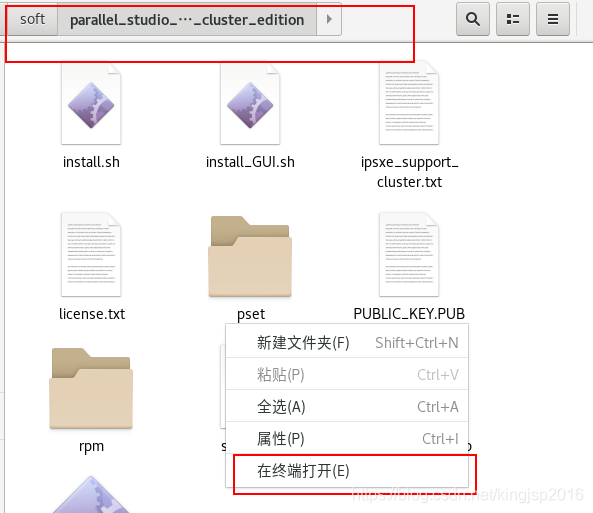Image resolution: width=593 pixels, height=513 pixels.
Task: Choose 在终端打开(E) from context menu
Action: pyautogui.click(x=347, y=471)
